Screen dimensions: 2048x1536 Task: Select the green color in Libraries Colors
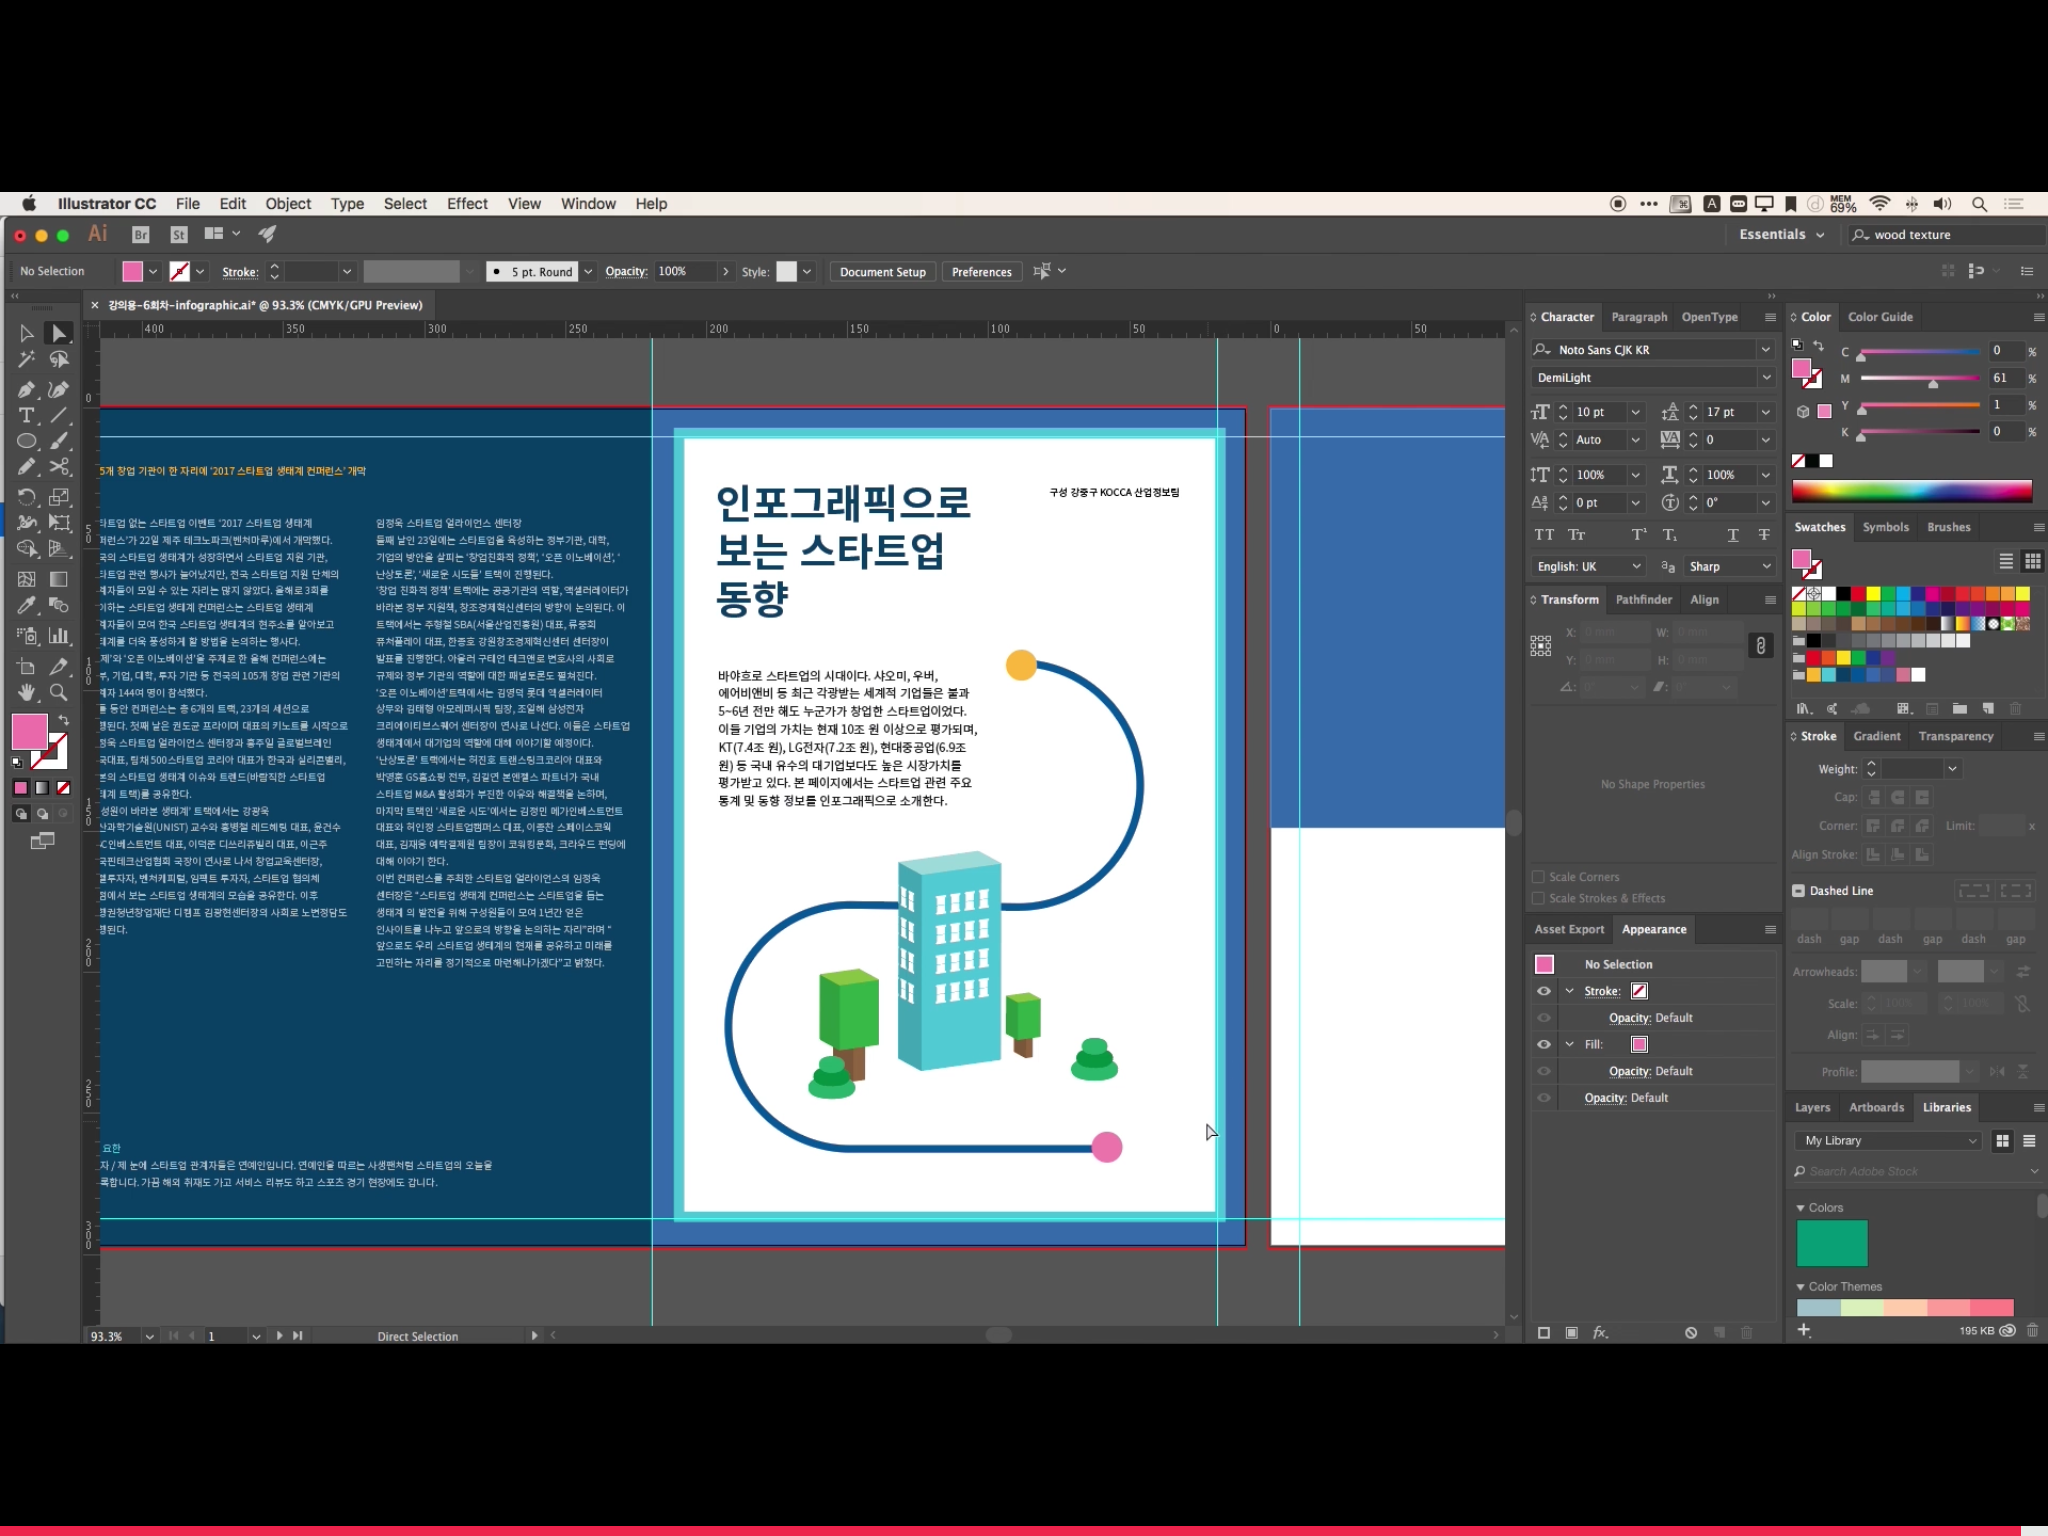click(1832, 1243)
